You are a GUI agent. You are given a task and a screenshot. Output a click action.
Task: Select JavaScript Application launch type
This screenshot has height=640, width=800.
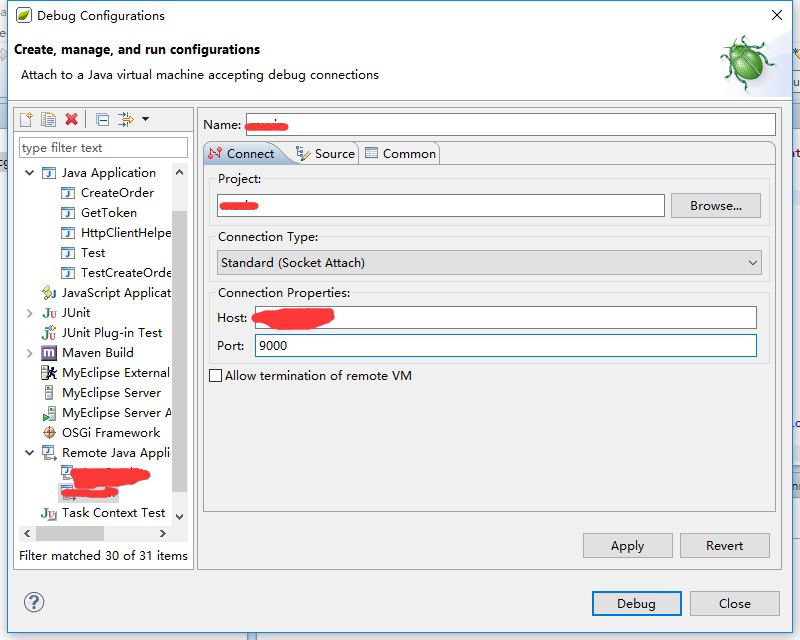click(116, 292)
